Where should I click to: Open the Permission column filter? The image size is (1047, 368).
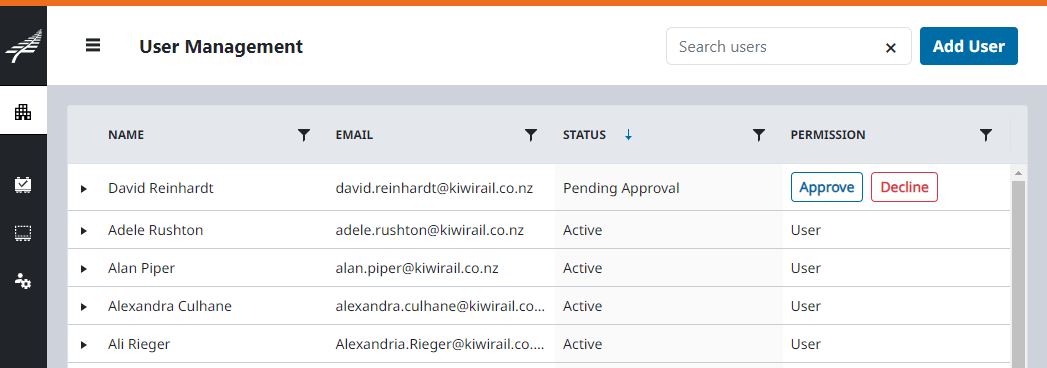tap(986, 136)
